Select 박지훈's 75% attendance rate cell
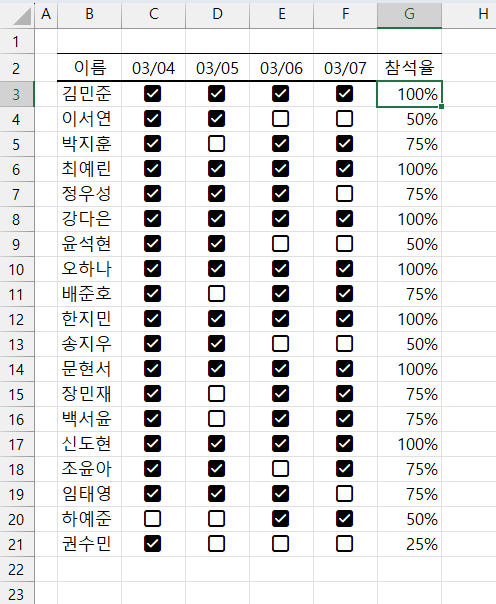The image size is (496, 604). point(409,144)
